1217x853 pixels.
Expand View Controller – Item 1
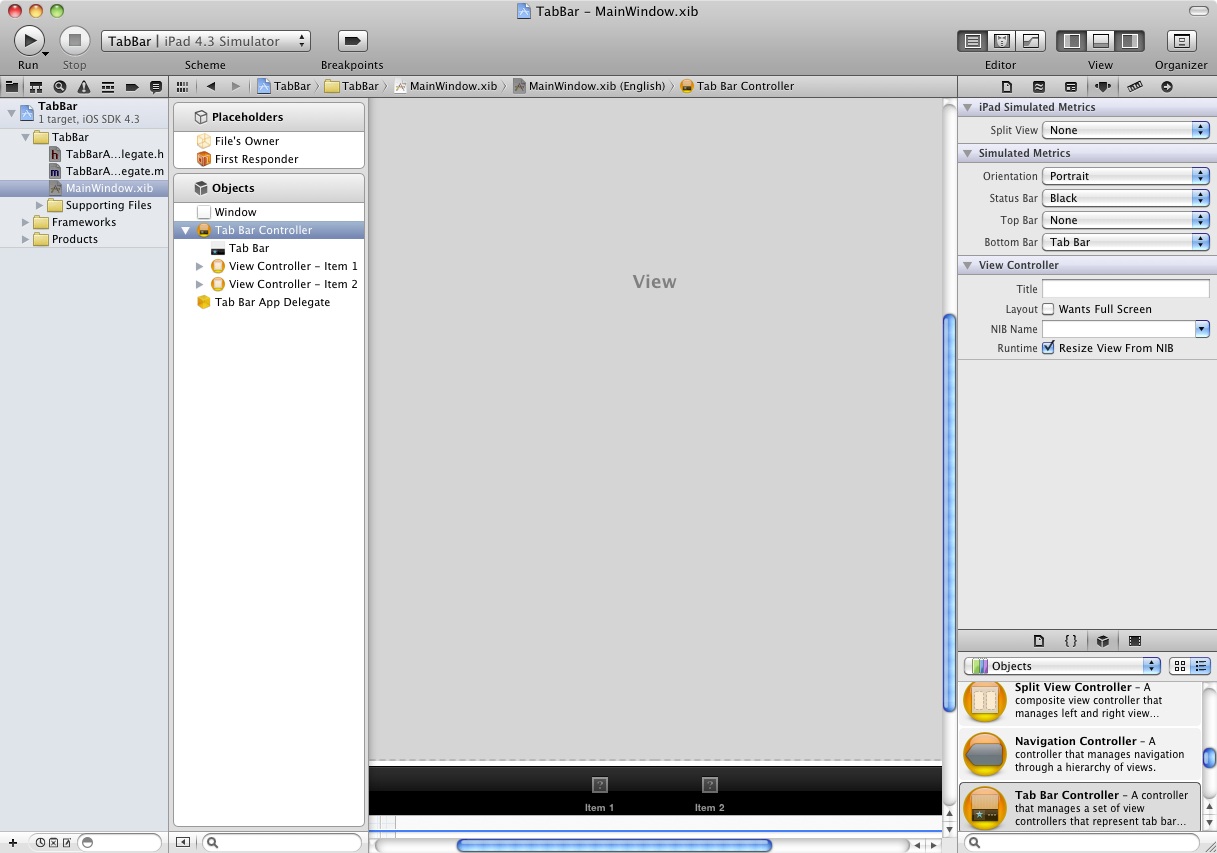(200, 266)
